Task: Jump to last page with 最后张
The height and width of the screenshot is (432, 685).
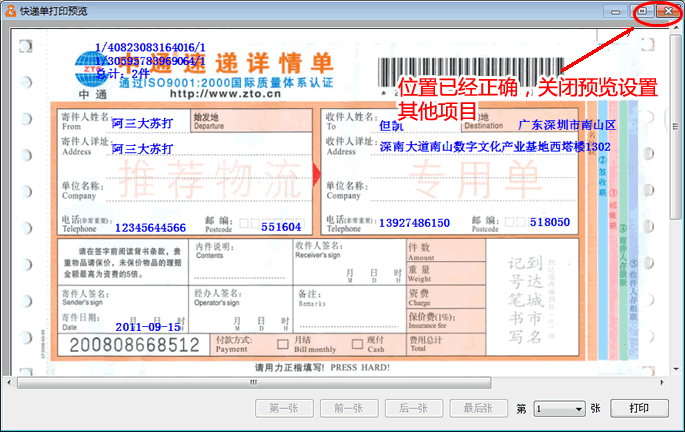Action: (478, 408)
